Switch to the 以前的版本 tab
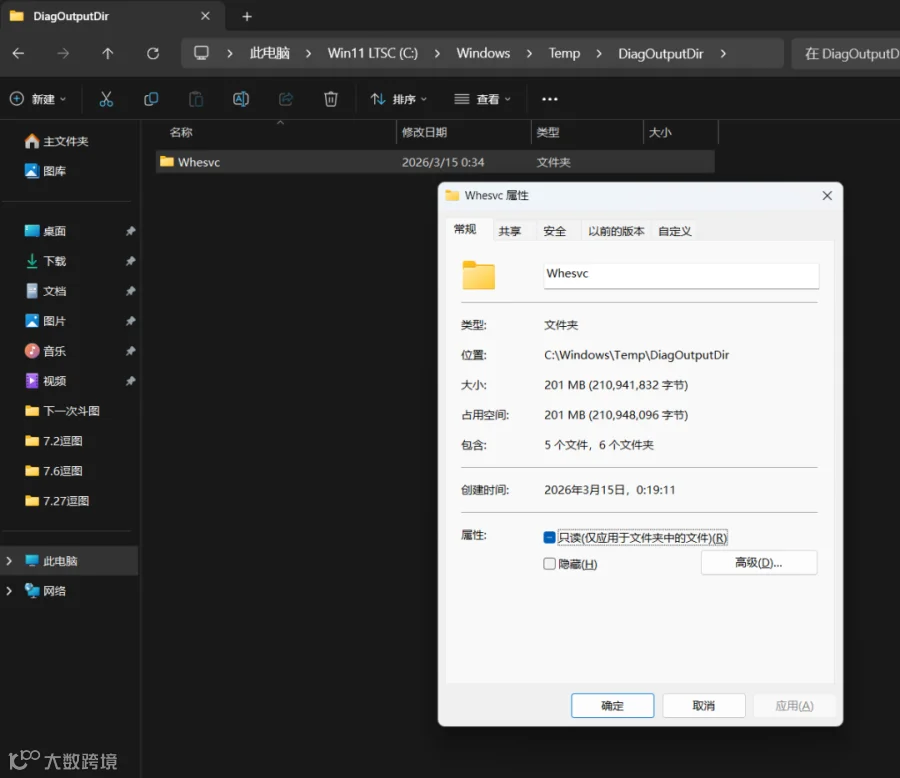 pos(616,231)
